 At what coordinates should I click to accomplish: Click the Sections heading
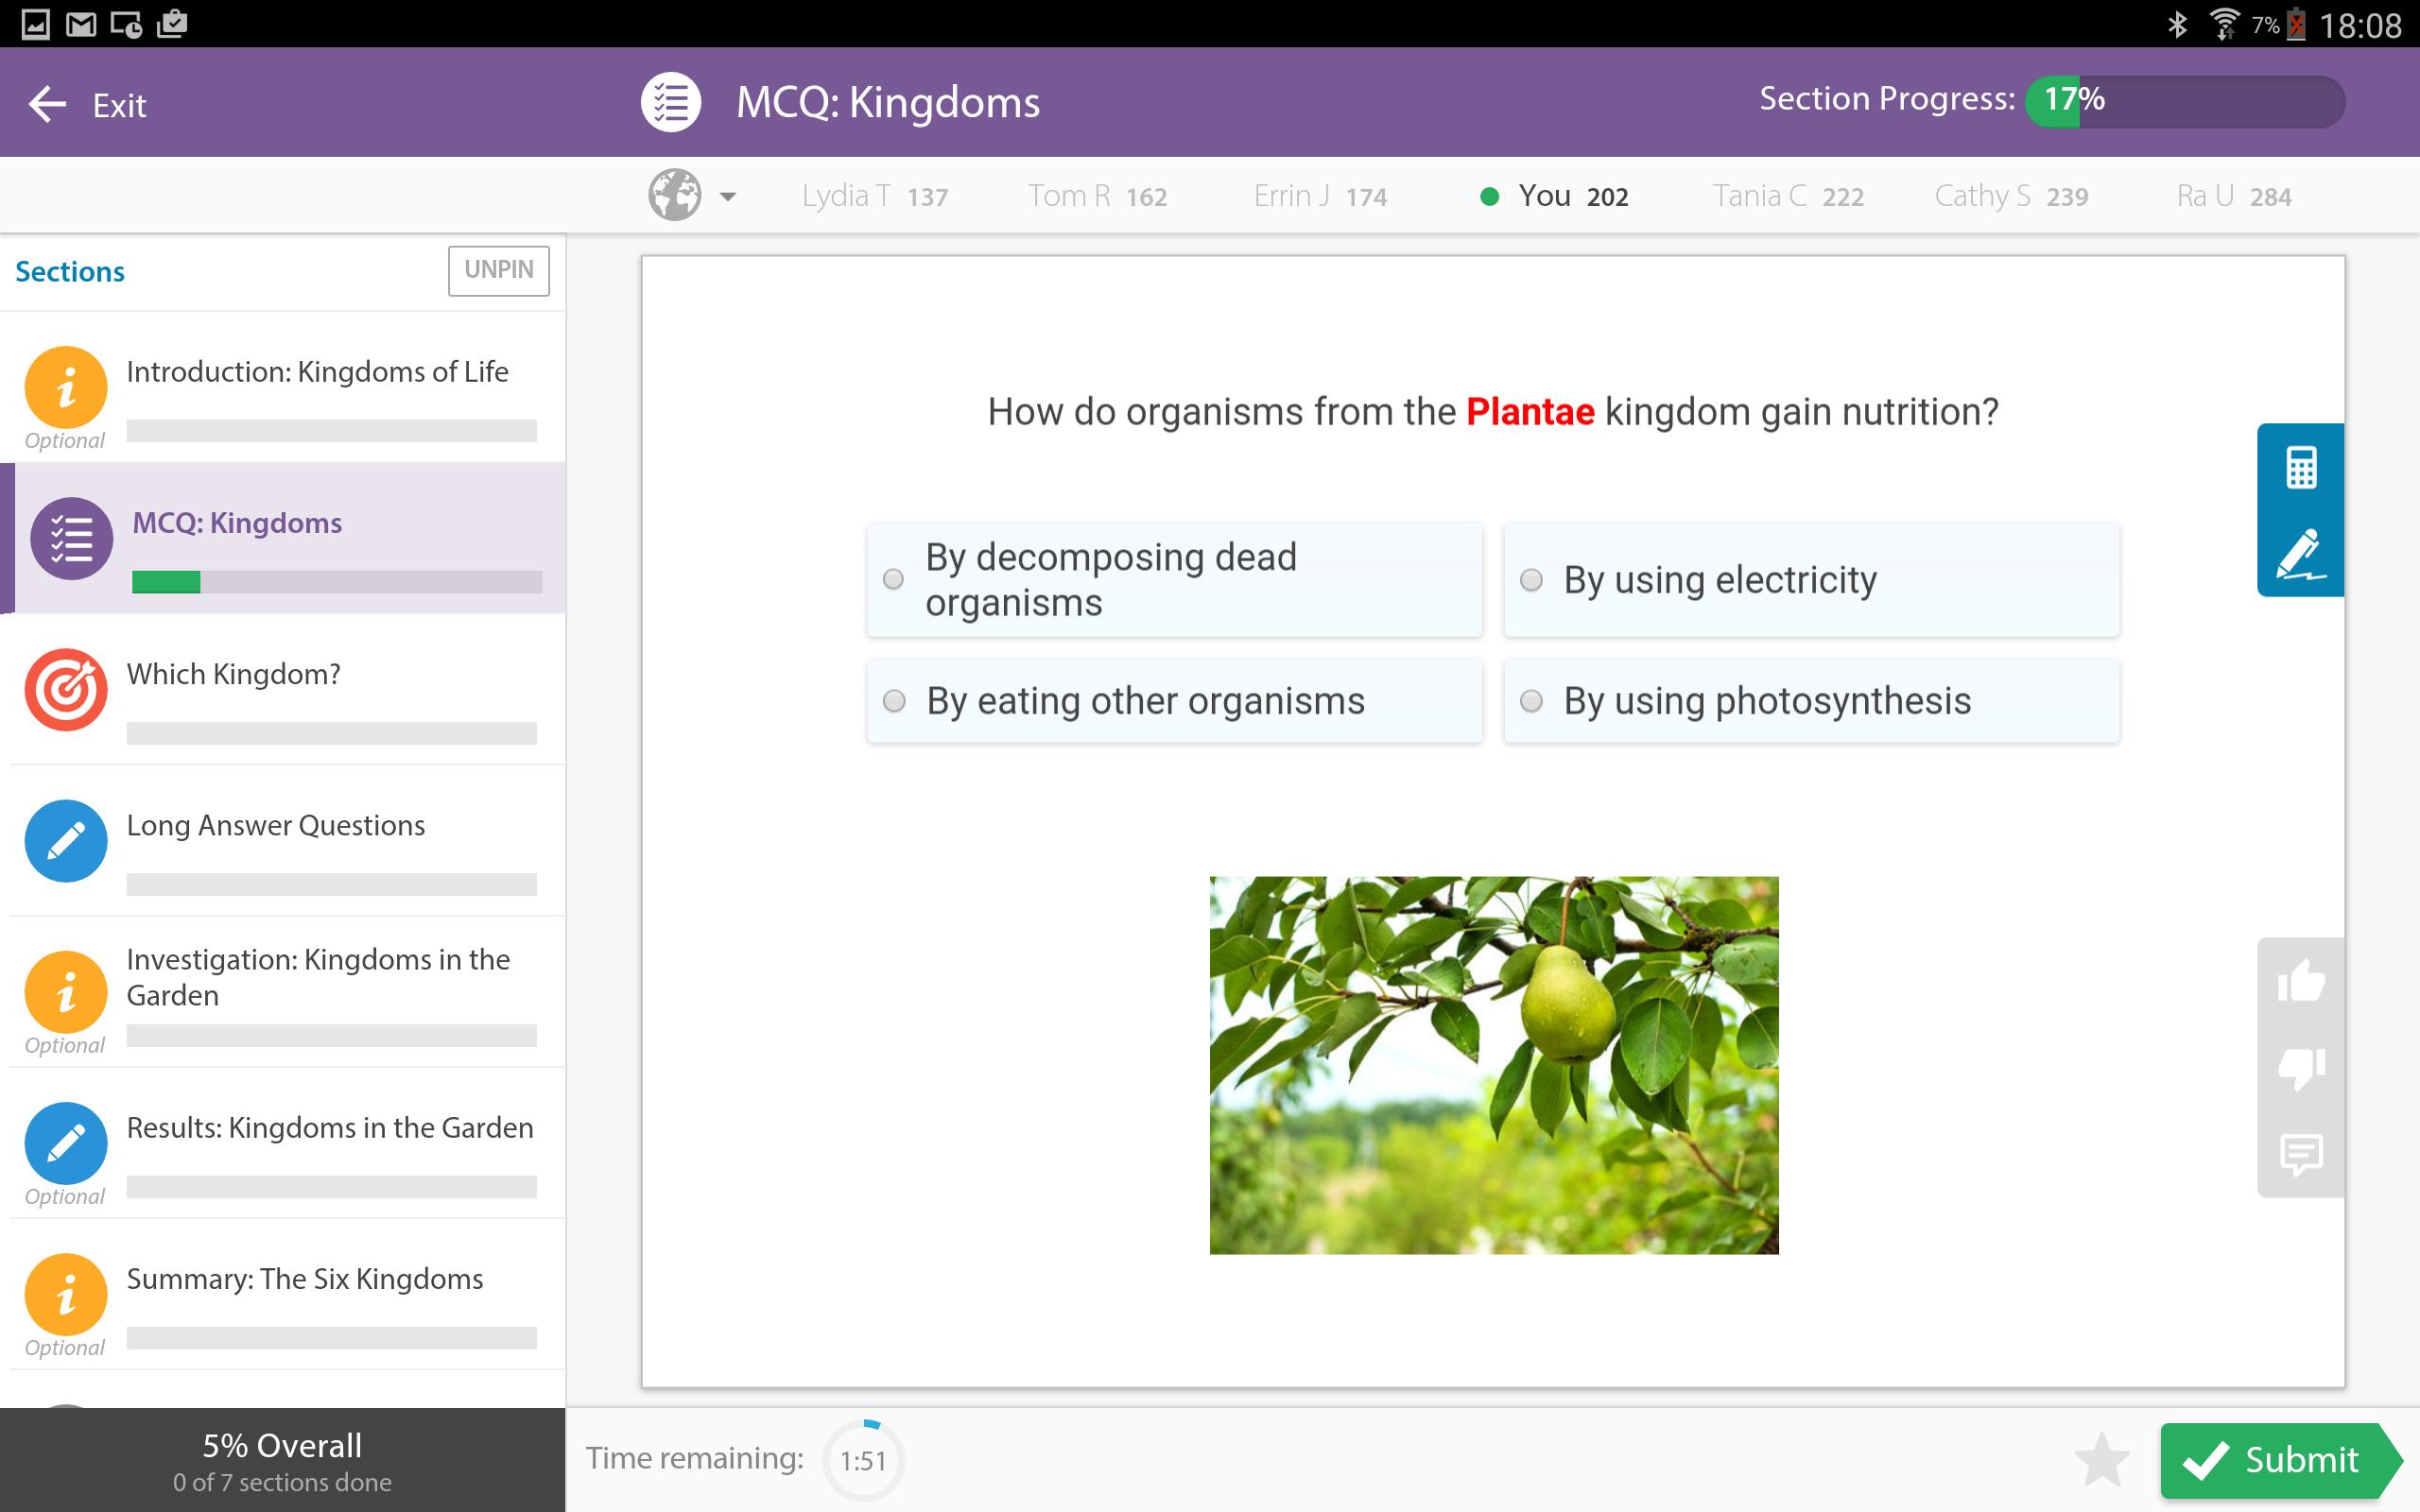(x=70, y=272)
